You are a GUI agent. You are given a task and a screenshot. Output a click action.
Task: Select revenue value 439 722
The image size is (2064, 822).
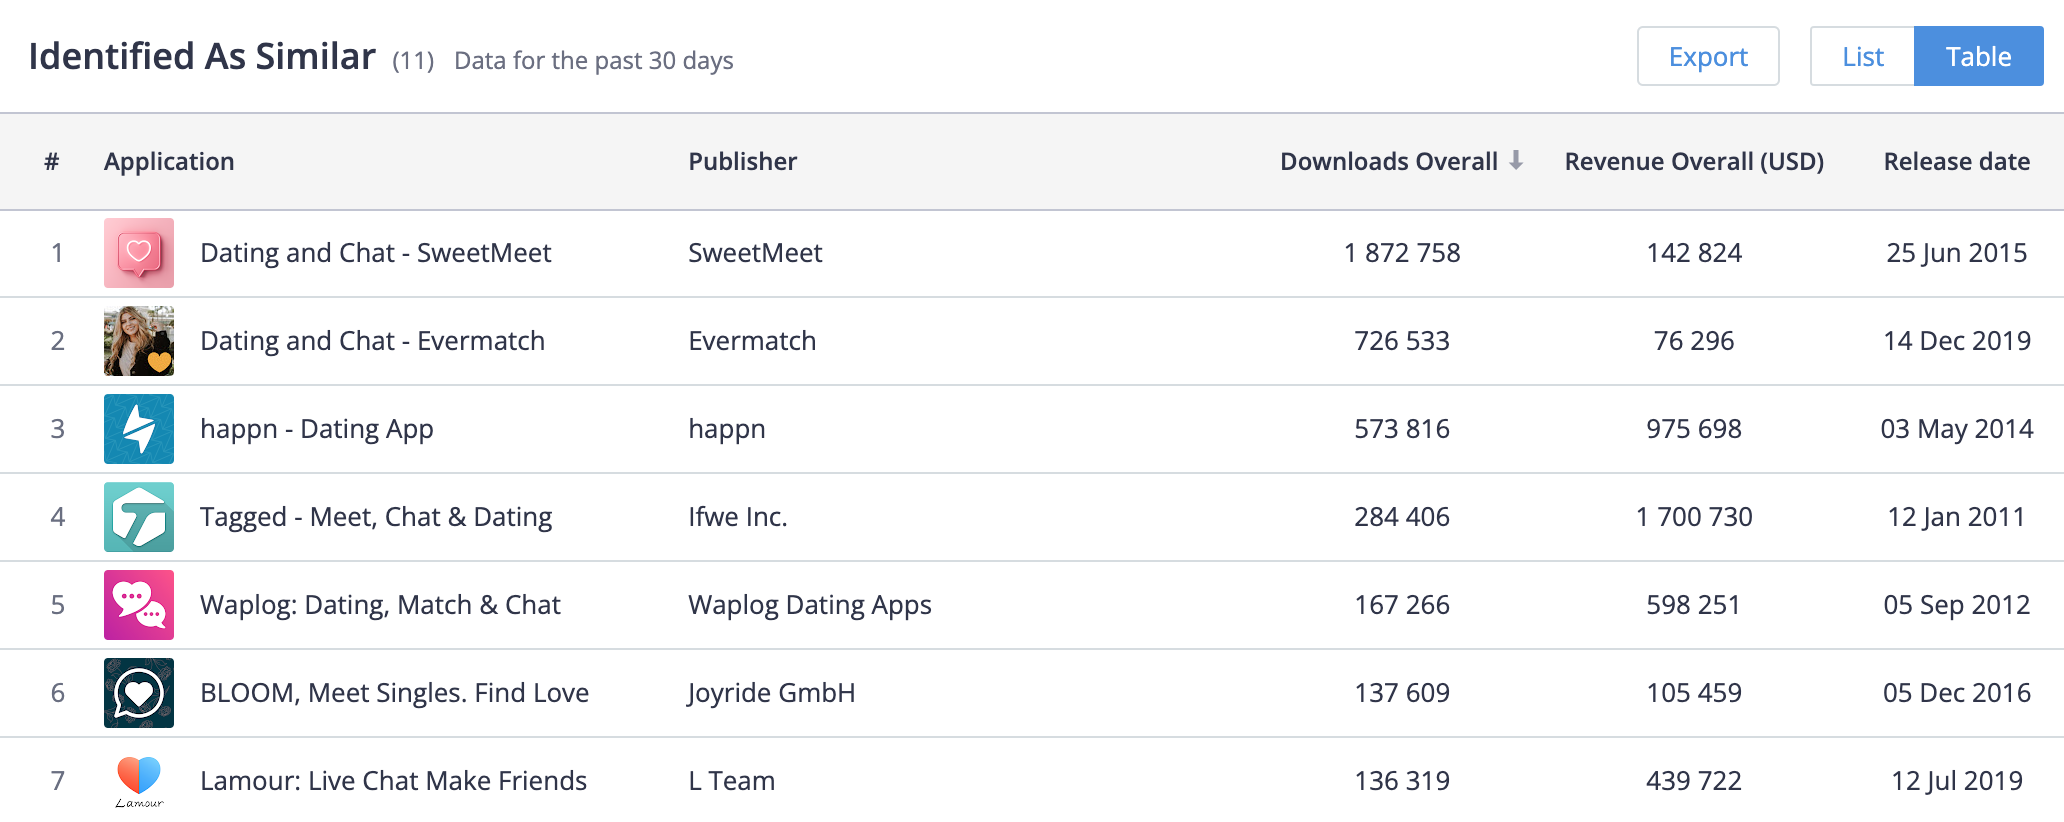[1694, 781]
